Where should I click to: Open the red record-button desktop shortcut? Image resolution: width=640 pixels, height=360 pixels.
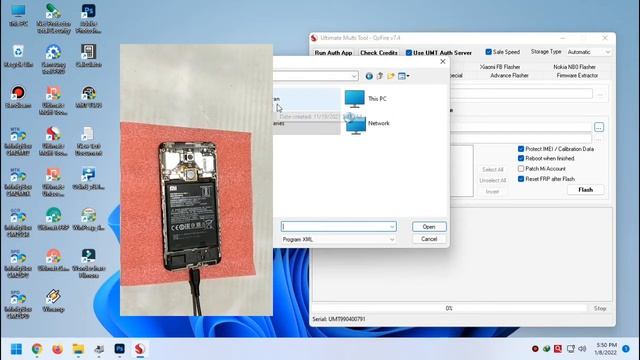click(x=18, y=97)
